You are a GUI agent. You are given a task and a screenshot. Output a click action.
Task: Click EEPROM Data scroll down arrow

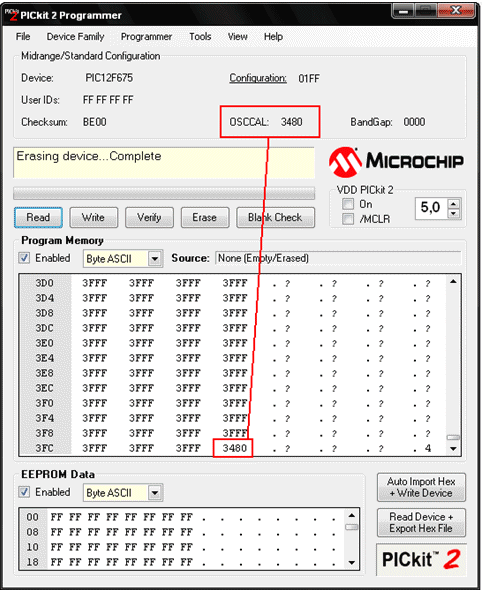352,563
